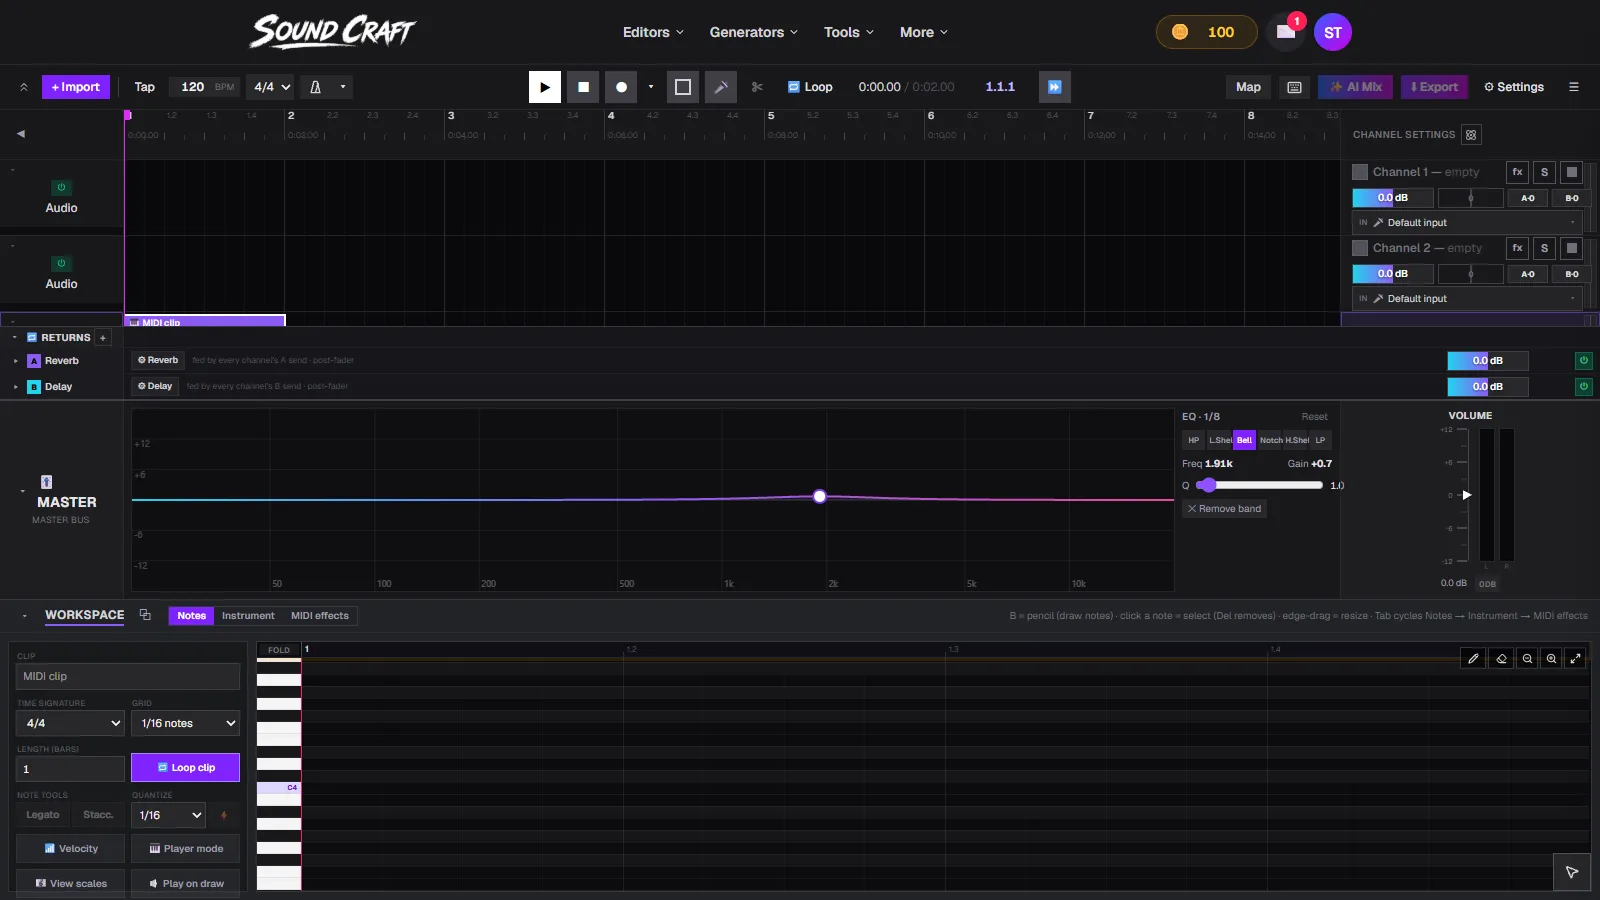Click the EQ band handle on the curve
Viewport: 1600px width, 900px height.
(x=820, y=496)
